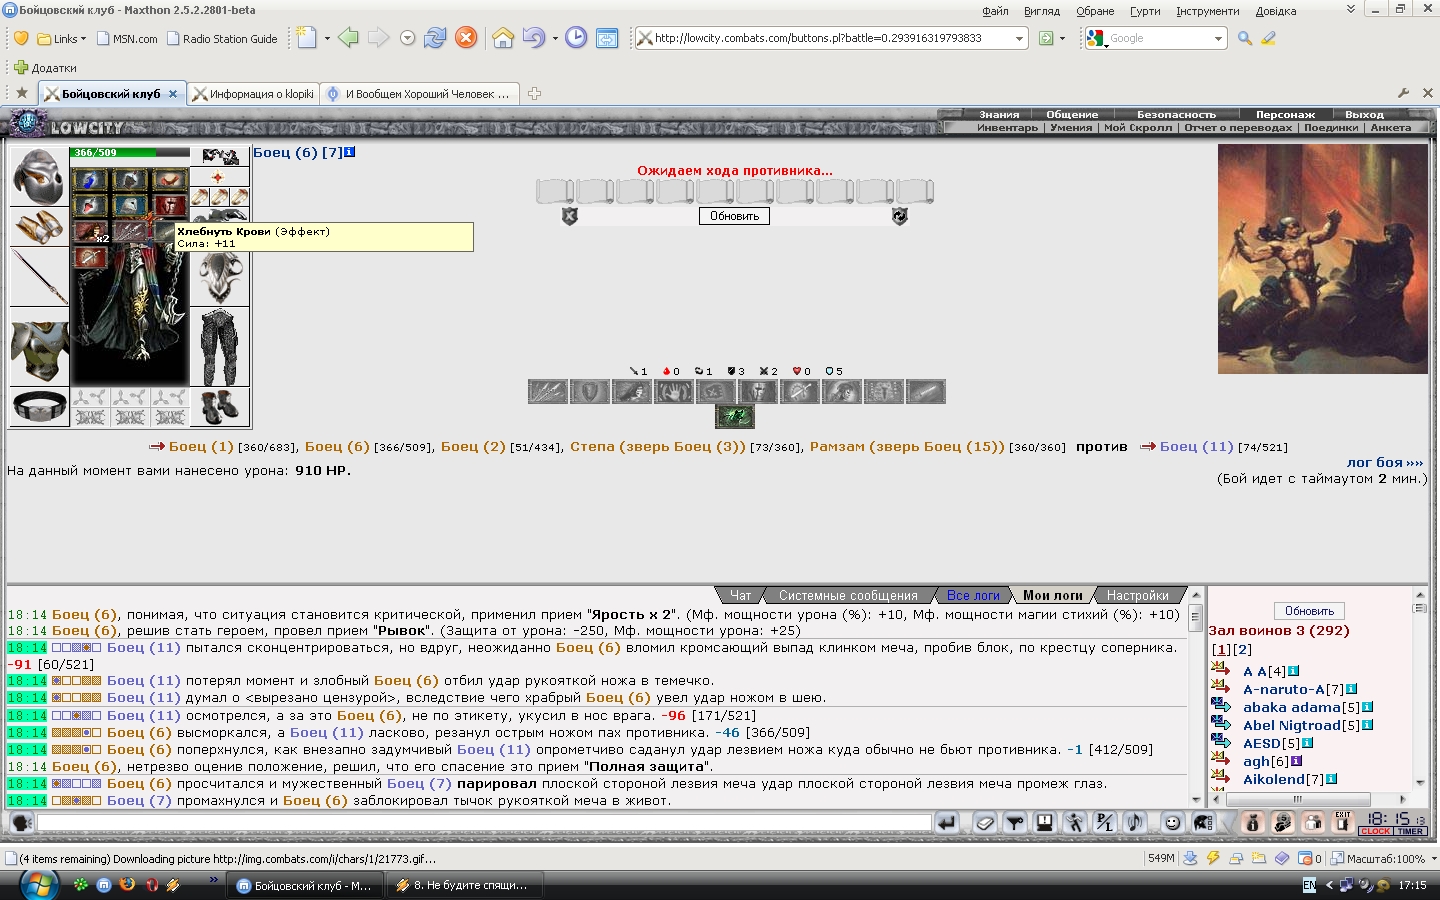This screenshot has height=900, width=1440.
Task: Click the helmet equipment slot
Action: point(39,176)
